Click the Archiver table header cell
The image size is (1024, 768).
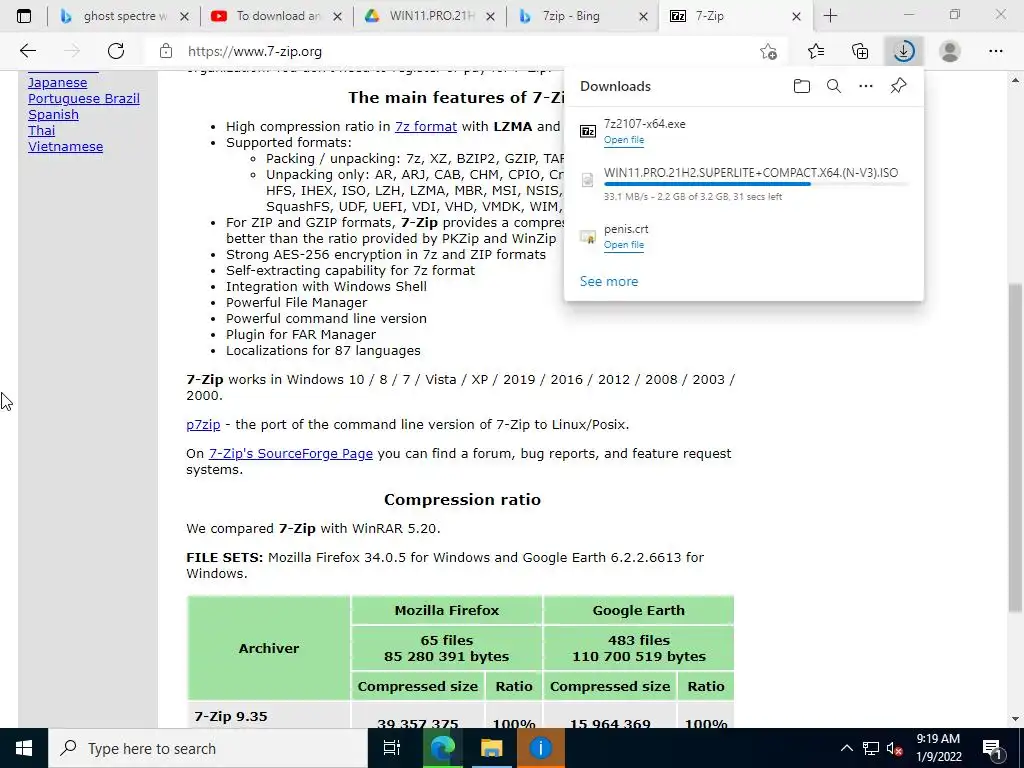tap(268, 648)
